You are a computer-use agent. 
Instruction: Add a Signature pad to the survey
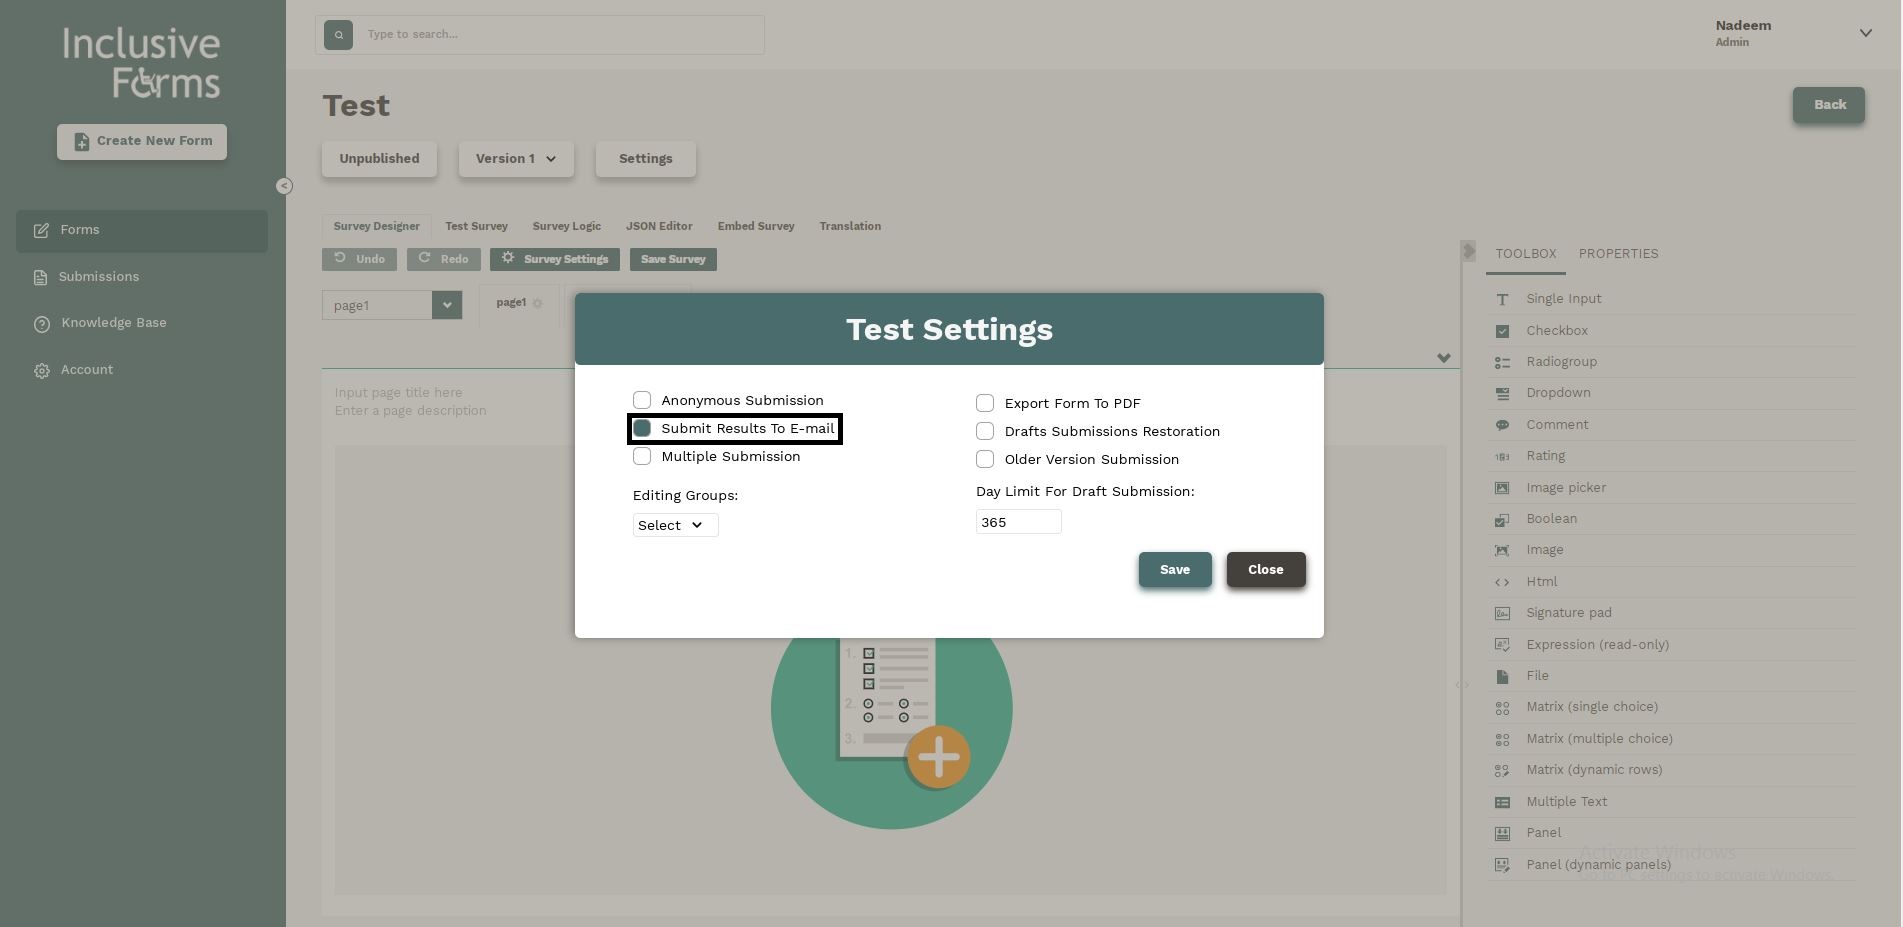tap(1568, 612)
